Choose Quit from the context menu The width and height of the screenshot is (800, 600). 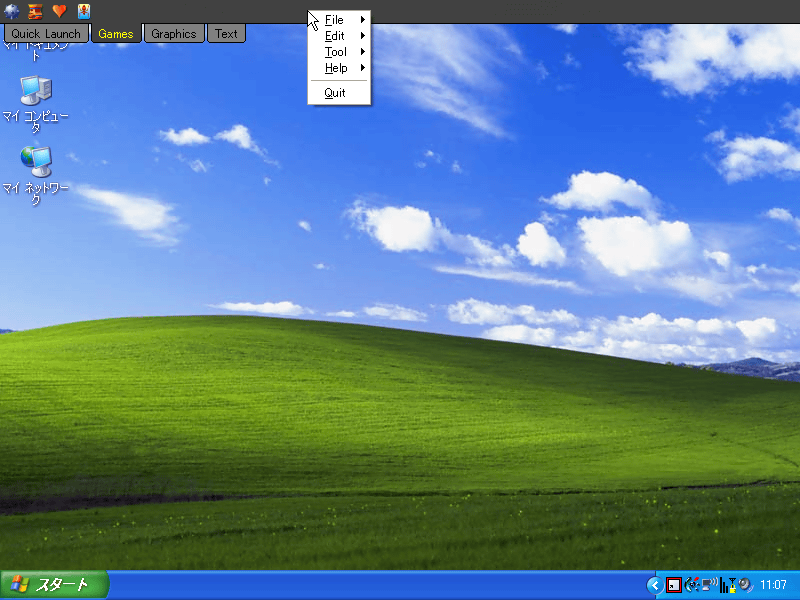point(339,93)
